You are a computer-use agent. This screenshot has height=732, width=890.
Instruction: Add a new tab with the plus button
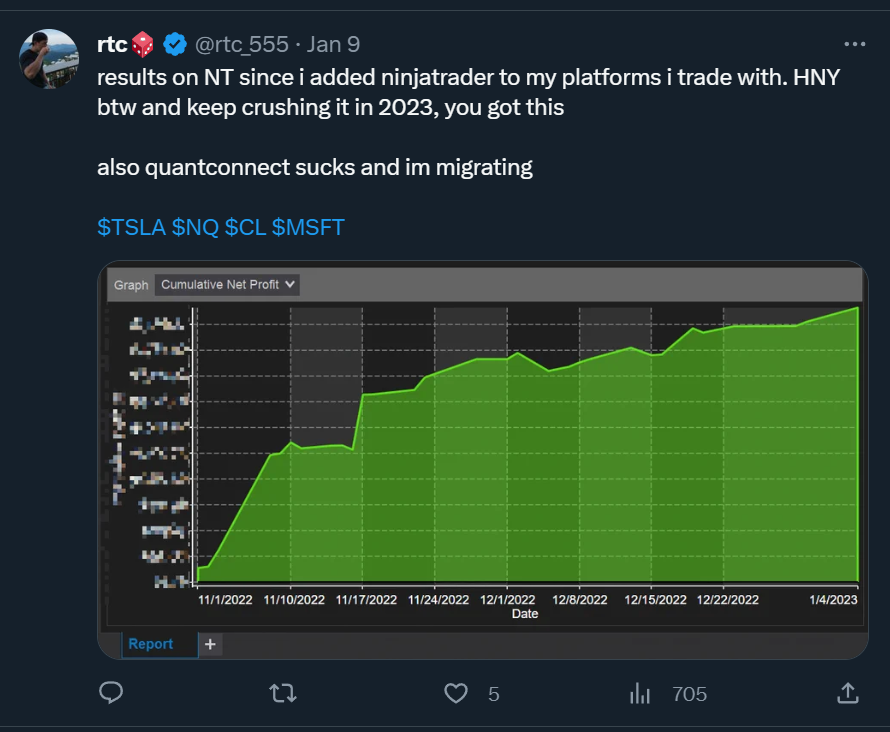[210, 645]
